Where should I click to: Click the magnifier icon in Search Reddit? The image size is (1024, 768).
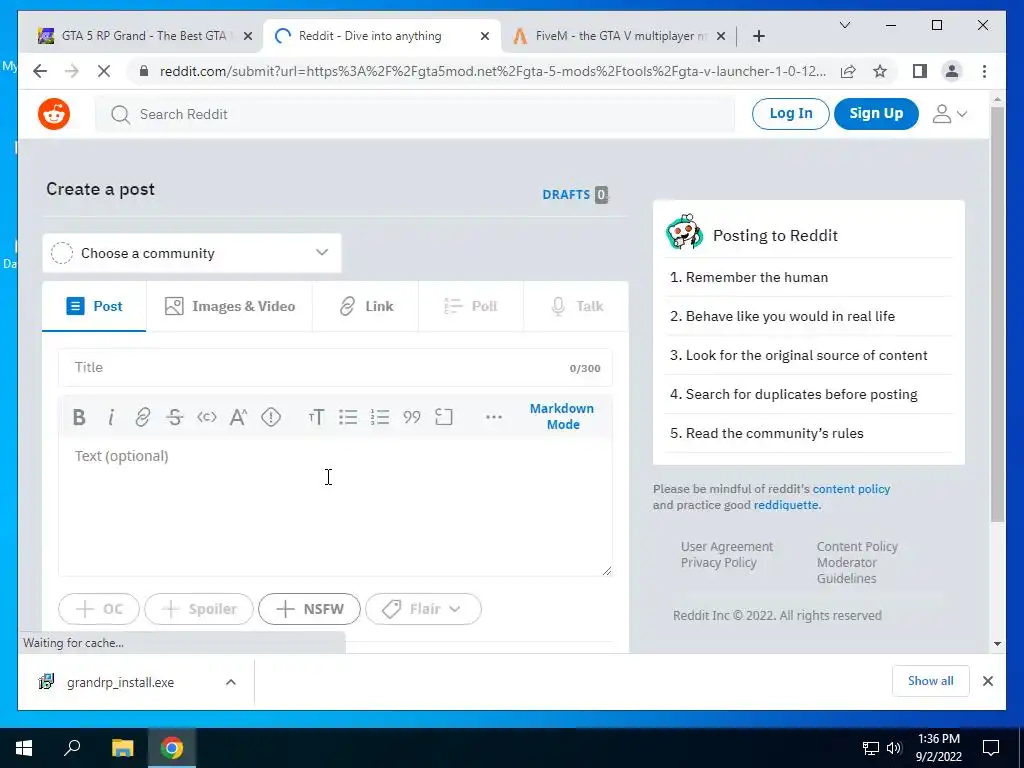click(120, 115)
